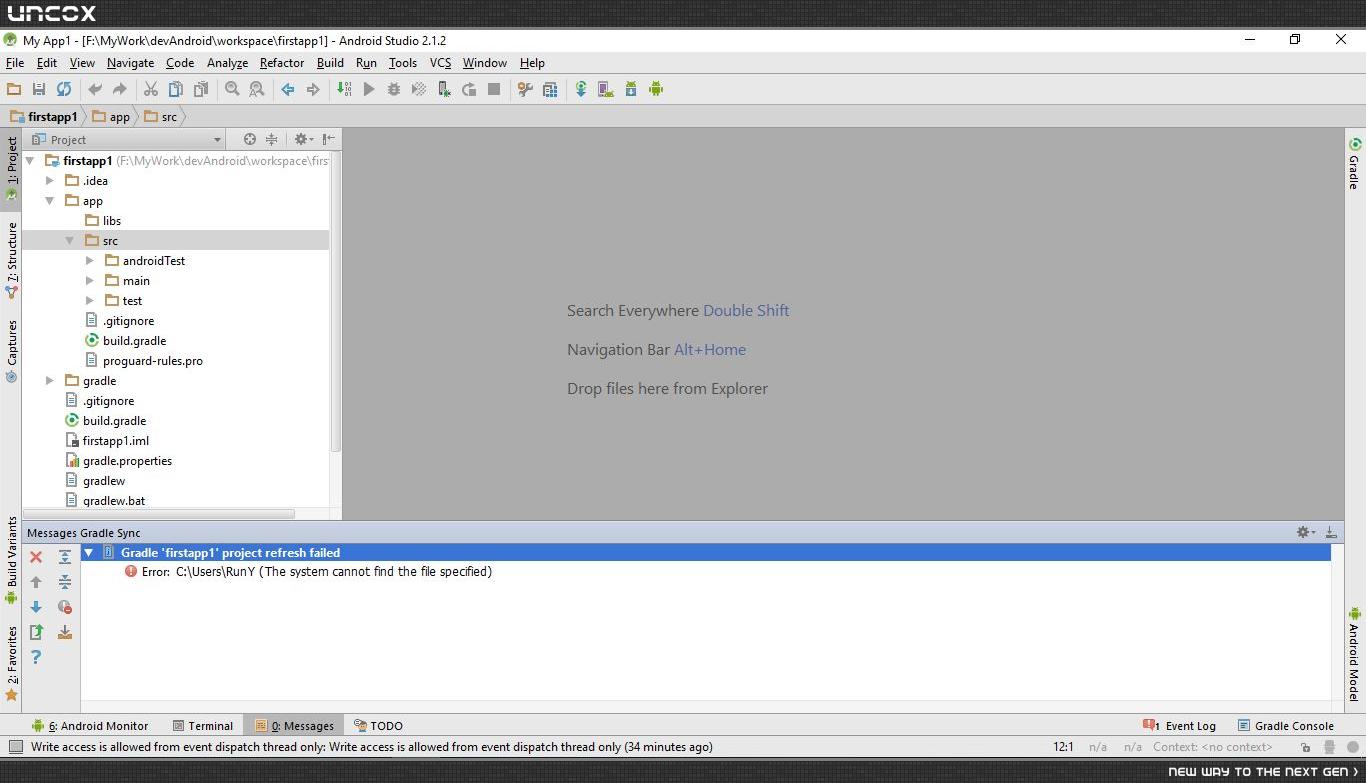
Task: Close the Messages panel with red X
Action: 36,557
